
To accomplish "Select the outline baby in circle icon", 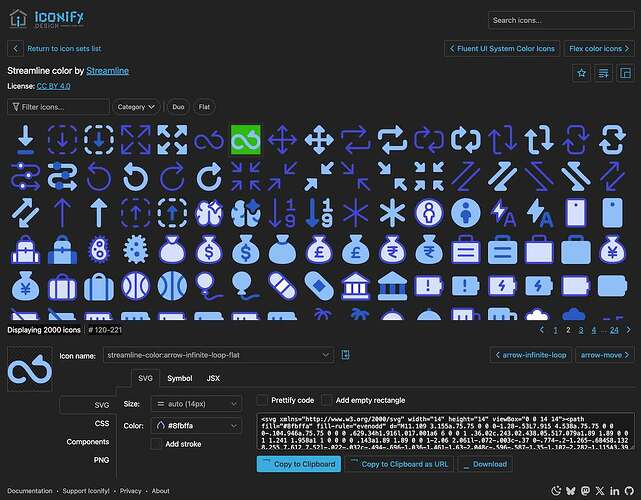I will tap(429, 213).
